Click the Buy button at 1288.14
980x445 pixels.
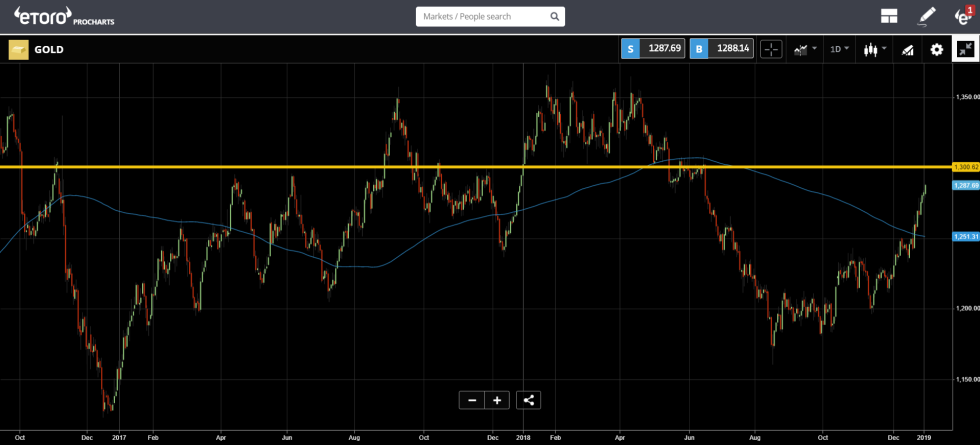[719, 49]
